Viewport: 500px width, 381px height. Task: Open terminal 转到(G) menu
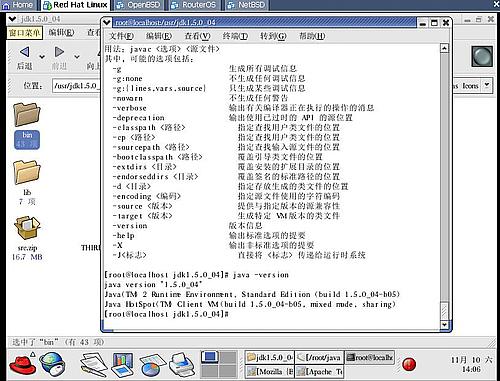tap(273, 36)
